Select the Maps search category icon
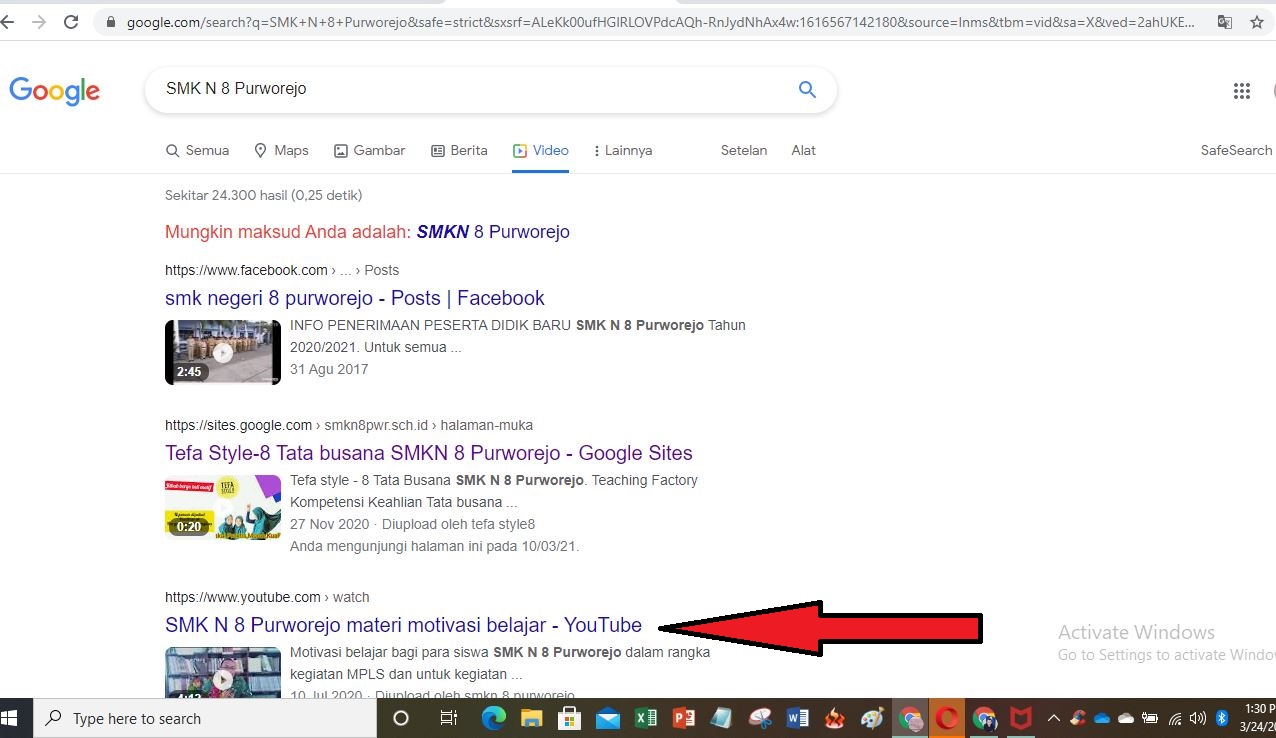 click(260, 150)
